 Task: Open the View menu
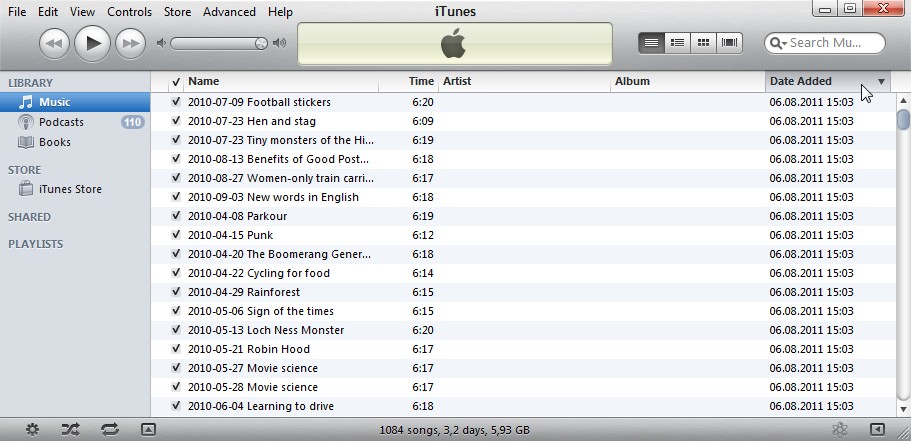coord(82,12)
